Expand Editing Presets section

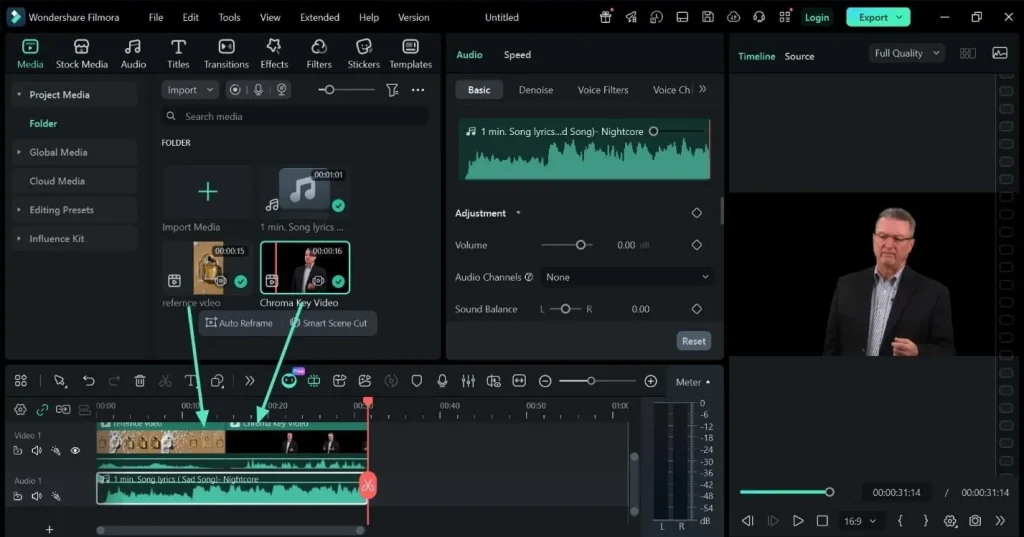[19, 210]
